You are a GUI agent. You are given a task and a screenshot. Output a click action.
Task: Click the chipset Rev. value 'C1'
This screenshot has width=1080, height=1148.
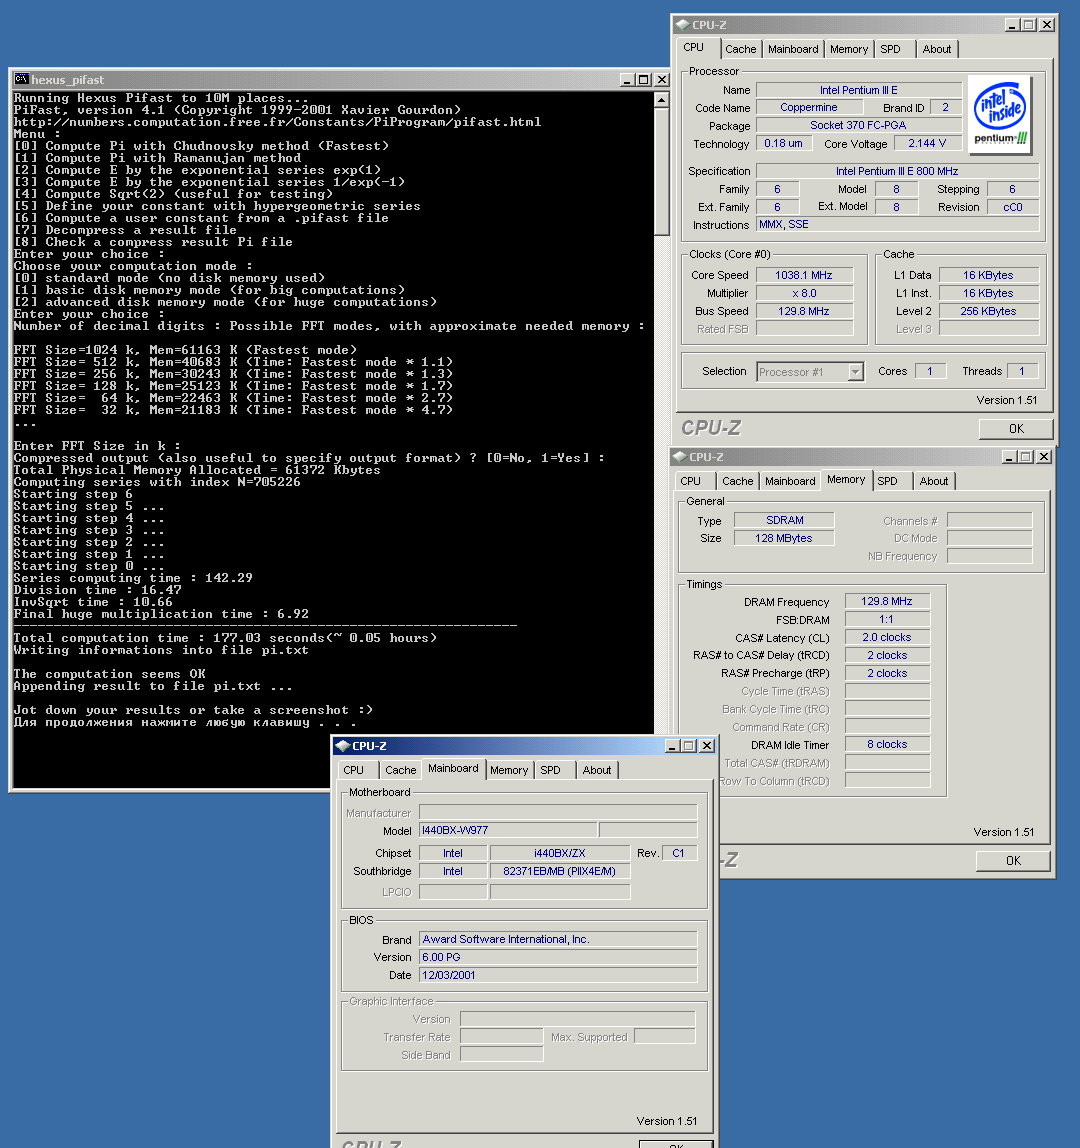(x=679, y=853)
